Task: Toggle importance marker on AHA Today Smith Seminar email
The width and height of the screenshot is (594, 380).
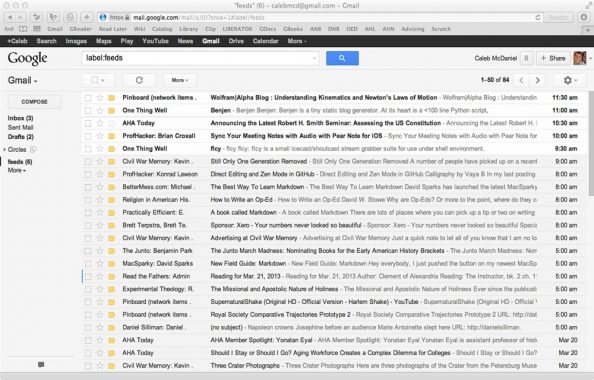Action: click(x=112, y=123)
